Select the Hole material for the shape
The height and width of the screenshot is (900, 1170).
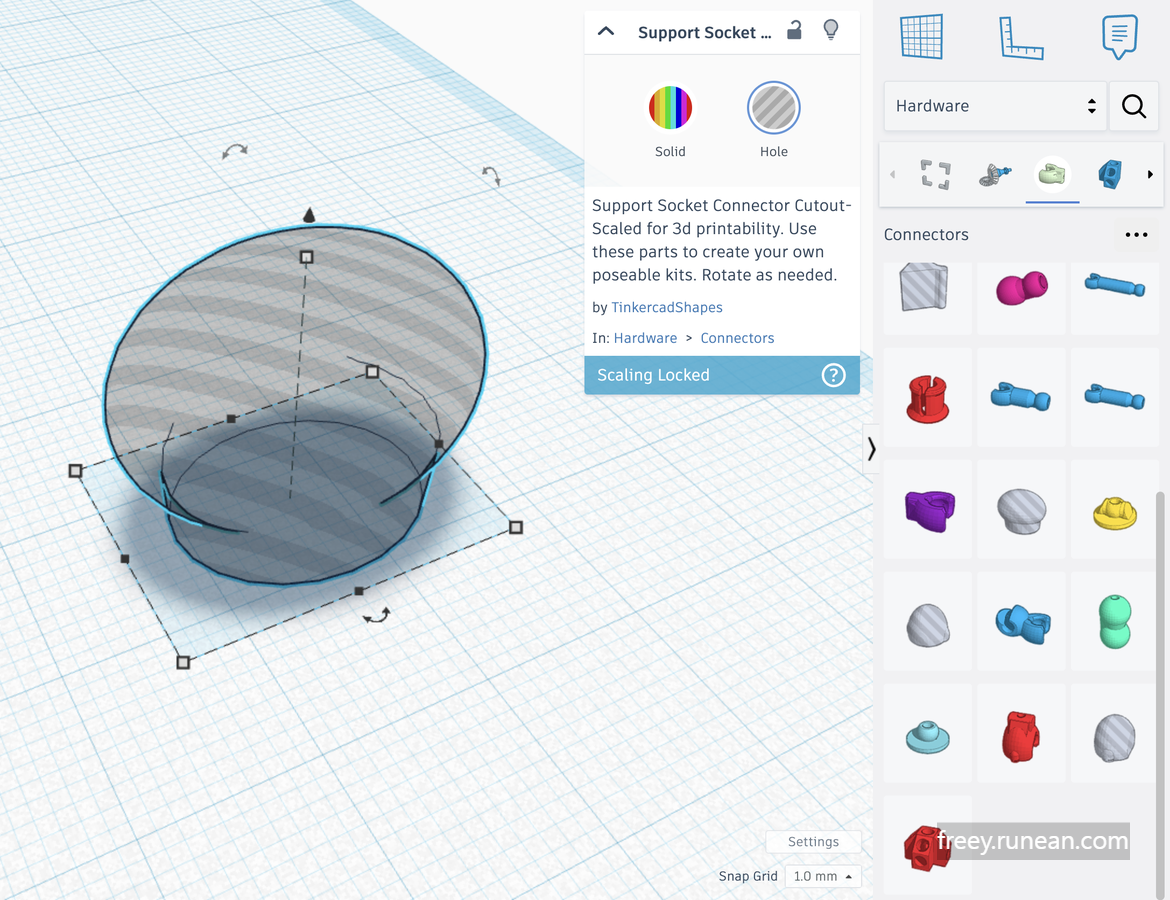point(773,107)
